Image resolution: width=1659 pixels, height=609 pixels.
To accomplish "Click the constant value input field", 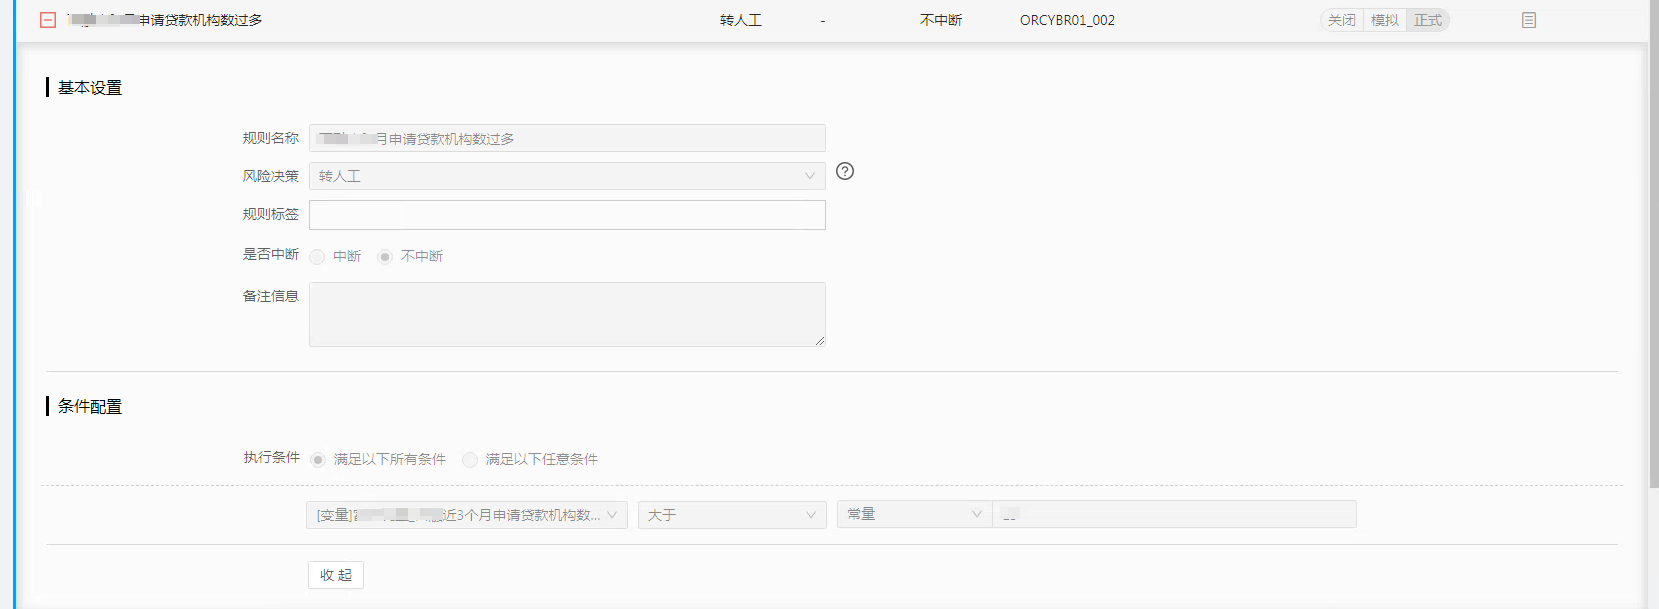I will click(1174, 514).
